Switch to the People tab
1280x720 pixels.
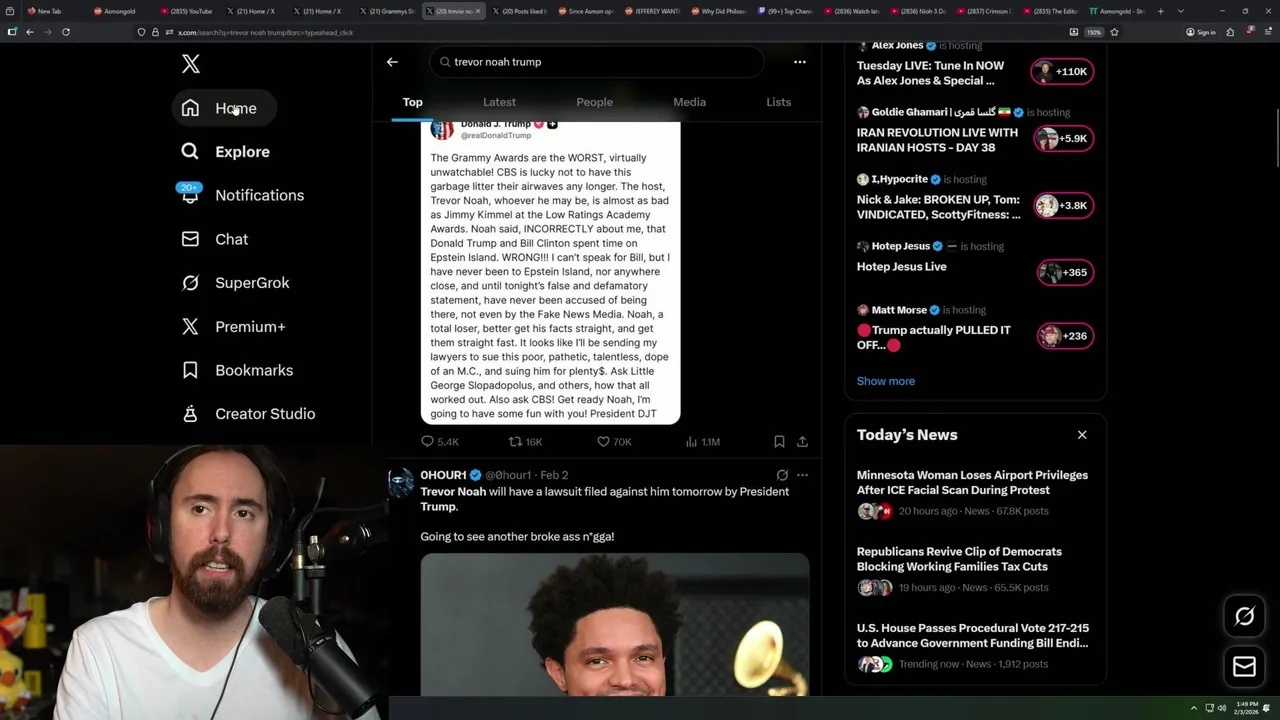[x=594, y=102]
